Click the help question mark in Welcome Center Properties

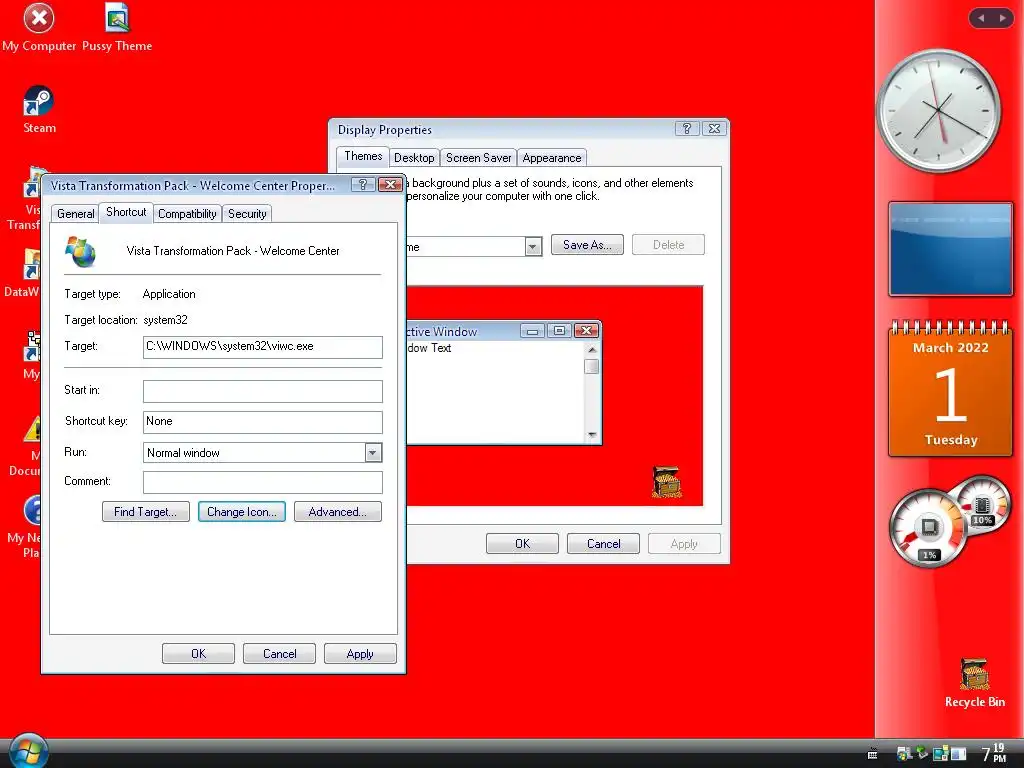362,185
